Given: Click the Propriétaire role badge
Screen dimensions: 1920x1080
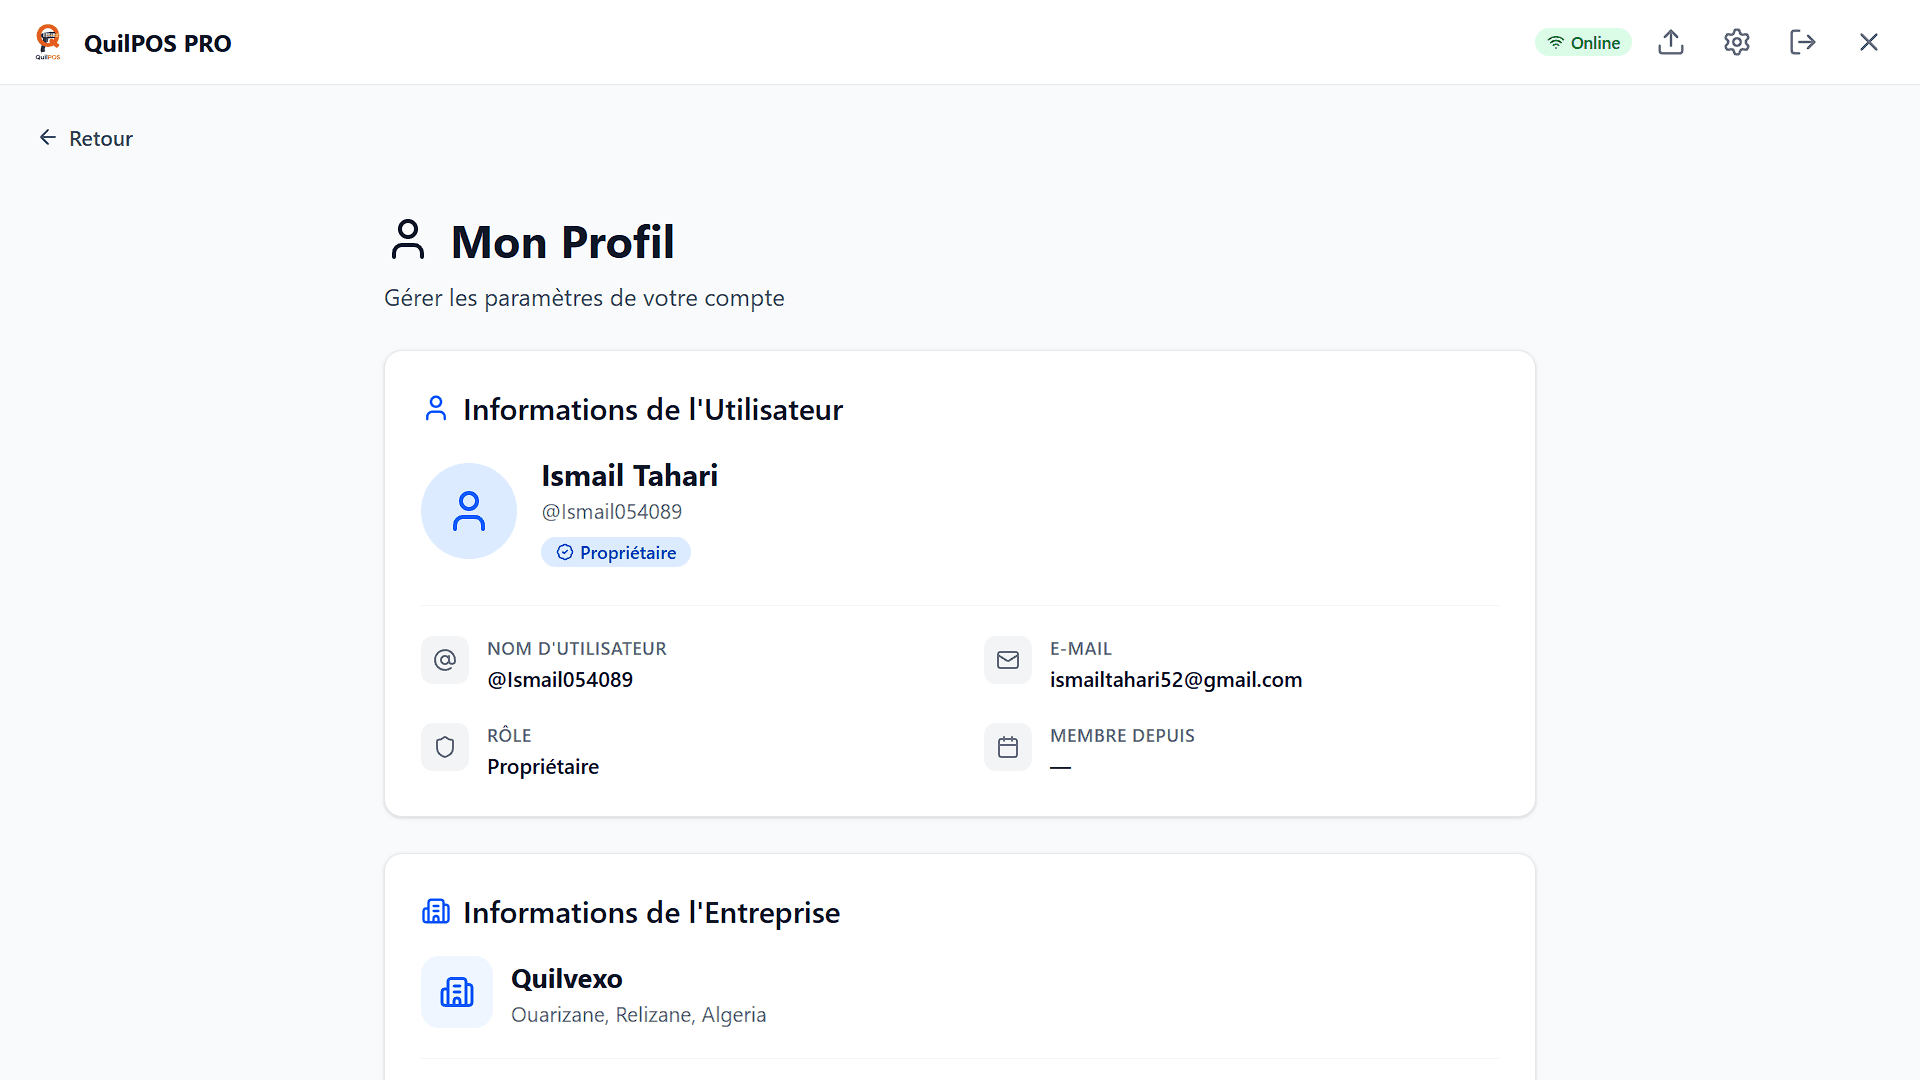Looking at the screenshot, I should [x=616, y=552].
